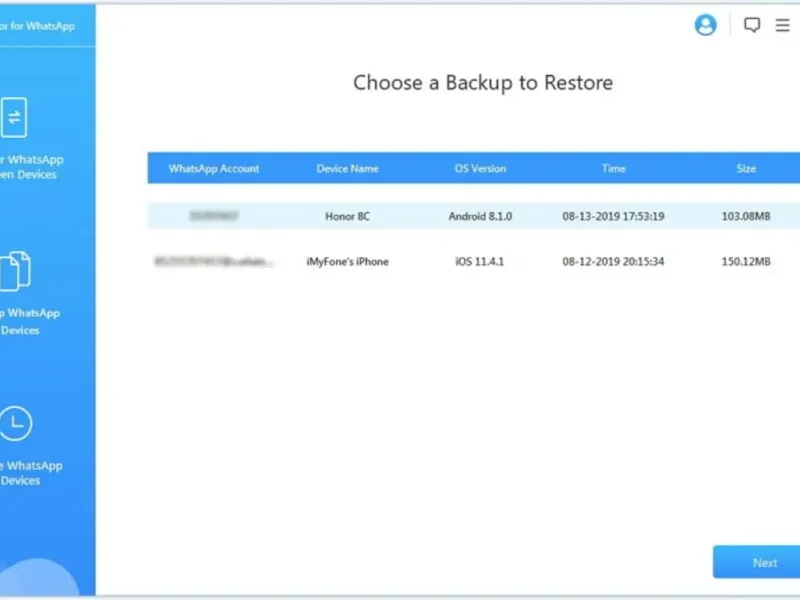Select the iMyFone's iPhone backup row
Viewport: 800px width, 600px height.
(x=474, y=261)
